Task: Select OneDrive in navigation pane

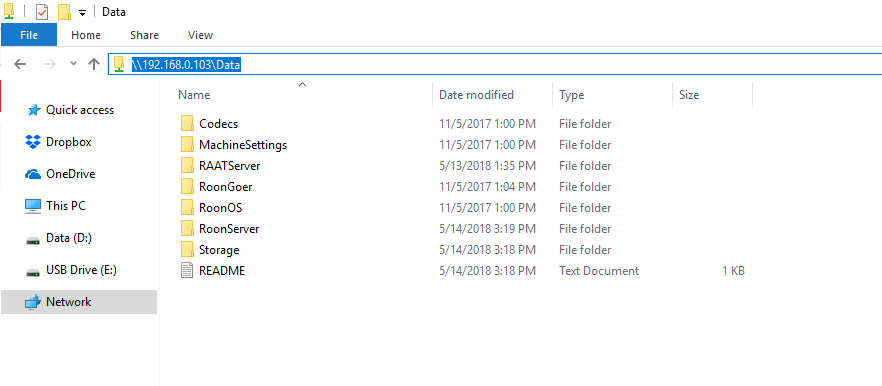Action: pyautogui.click(x=71, y=174)
